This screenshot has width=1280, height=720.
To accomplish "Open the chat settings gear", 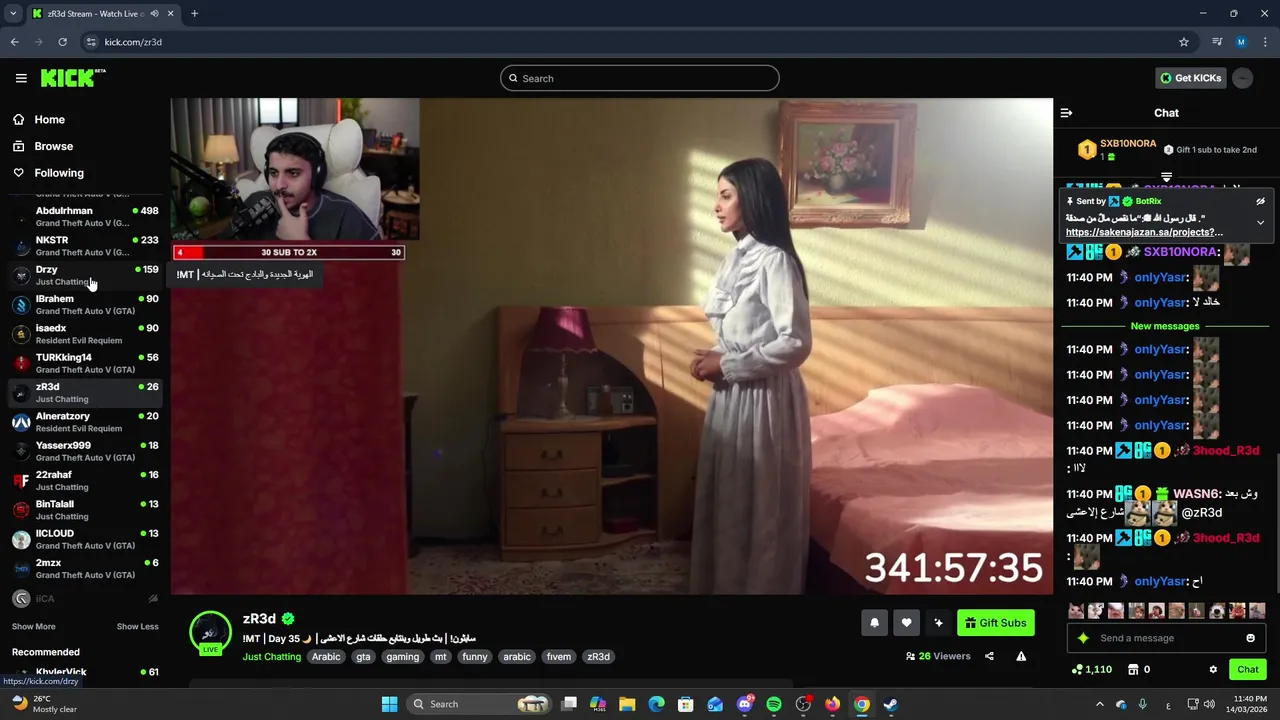I will coord(1213,670).
